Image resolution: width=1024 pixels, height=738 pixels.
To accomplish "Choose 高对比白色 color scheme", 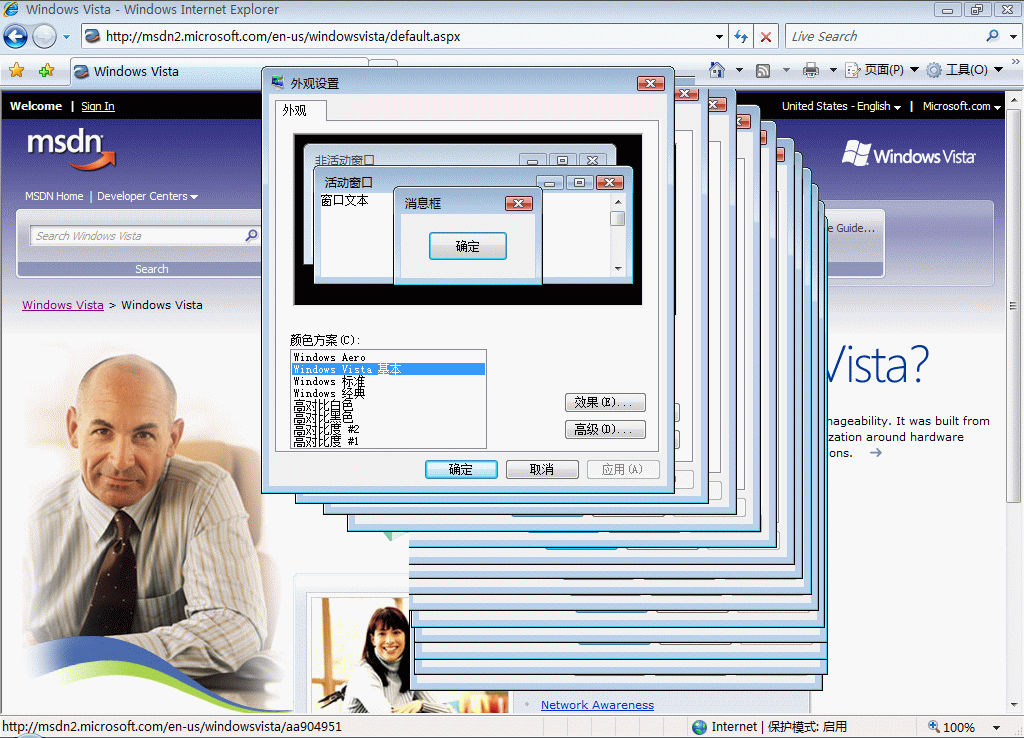I will tap(388, 406).
